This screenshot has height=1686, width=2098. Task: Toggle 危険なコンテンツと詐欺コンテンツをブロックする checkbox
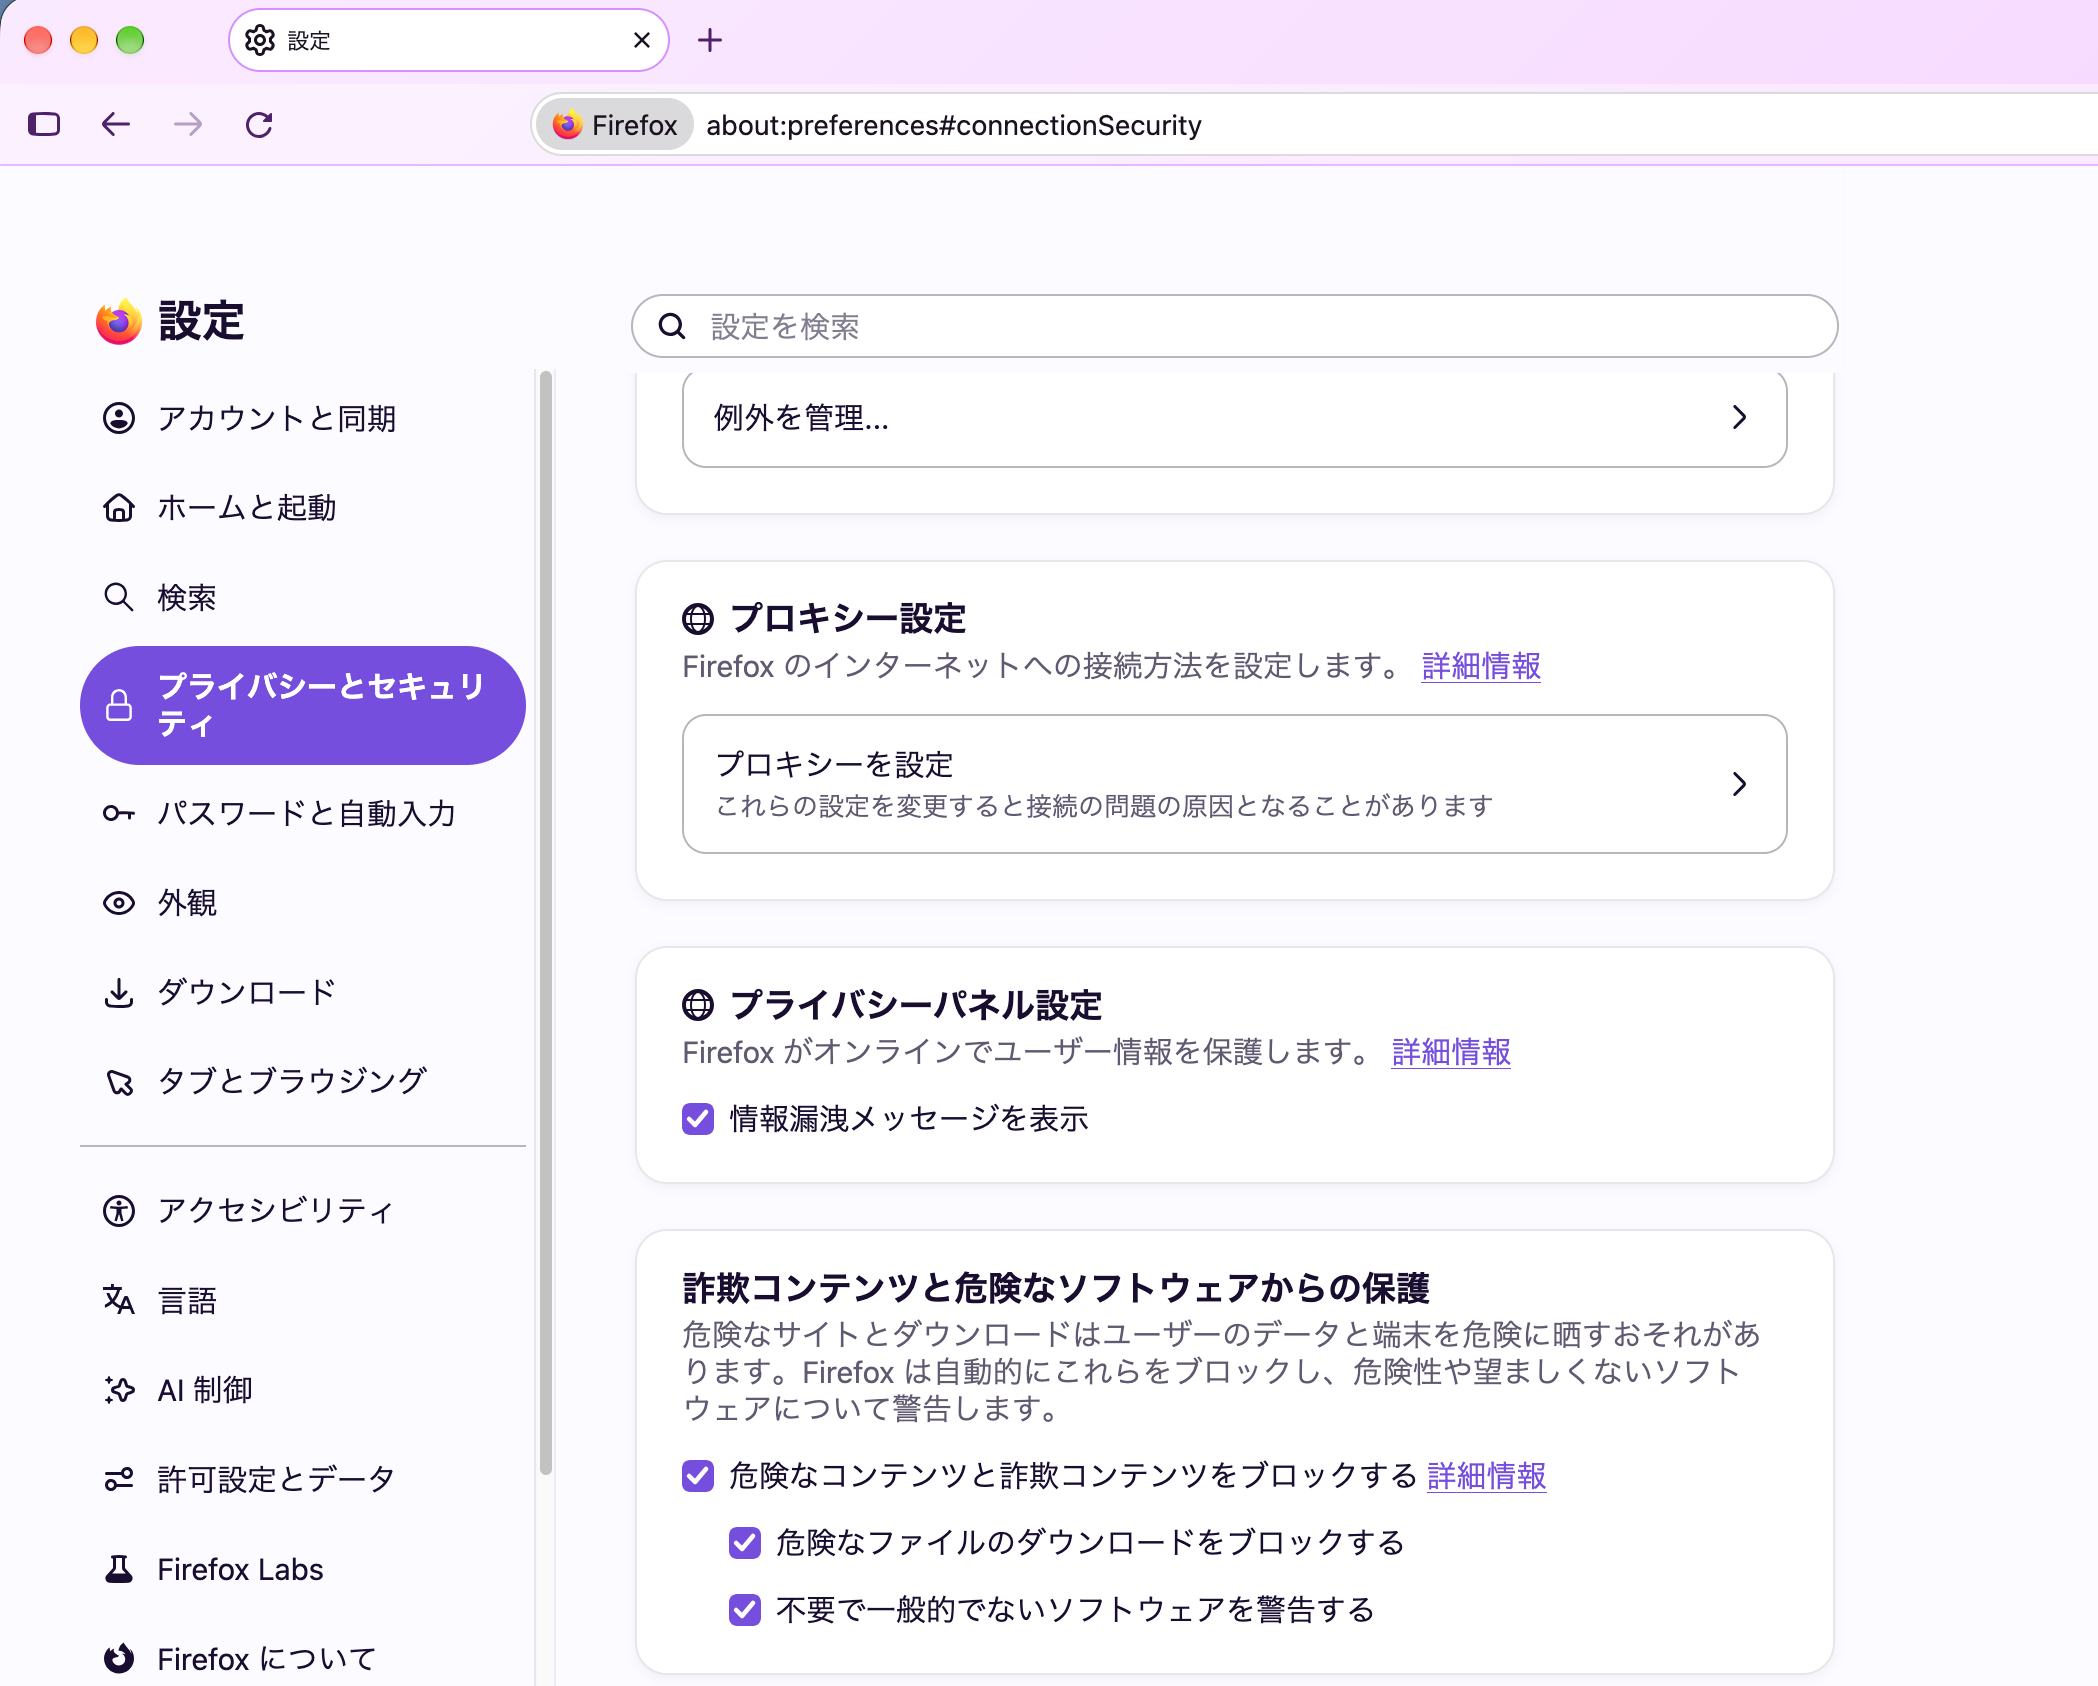pos(698,1476)
